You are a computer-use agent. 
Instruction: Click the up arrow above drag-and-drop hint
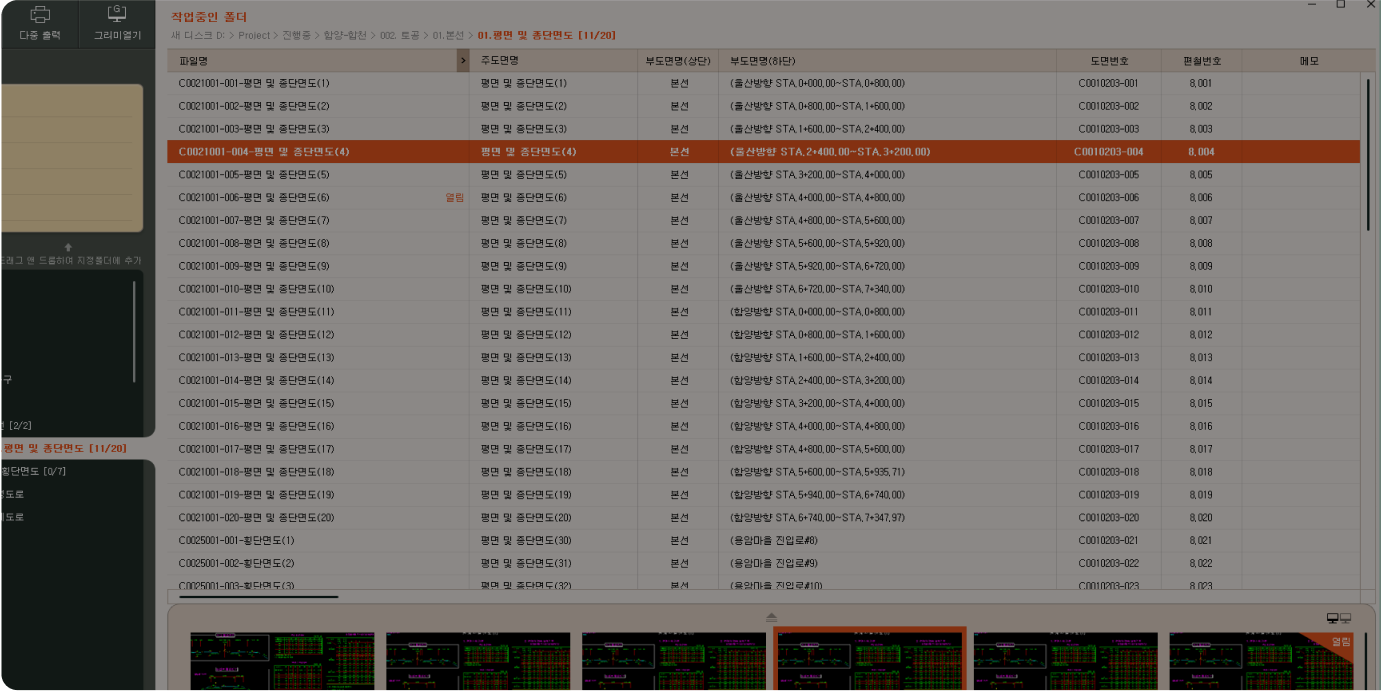pyautogui.click(x=68, y=246)
